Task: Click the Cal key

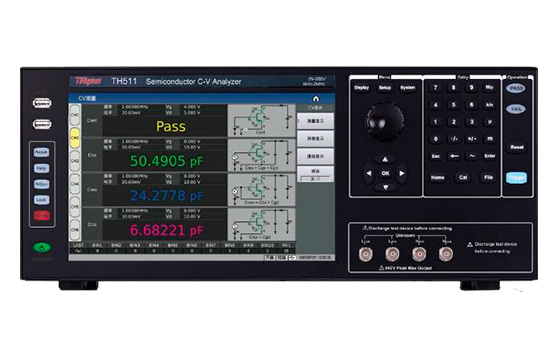Action: click(x=463, y=178)
